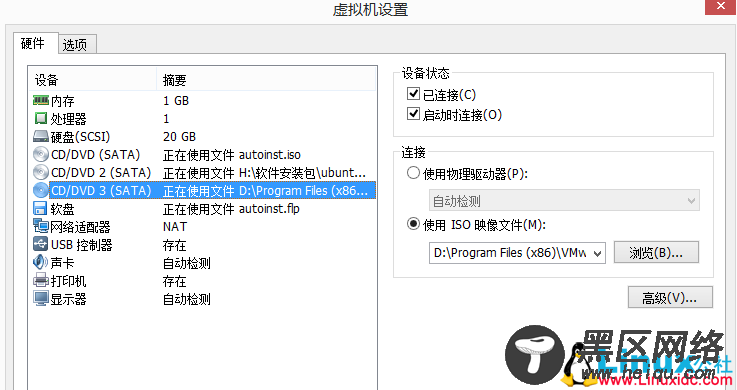Select the memory (内存) device icon
The width and height of the screenshot is (737, 390).
point(41,101)
